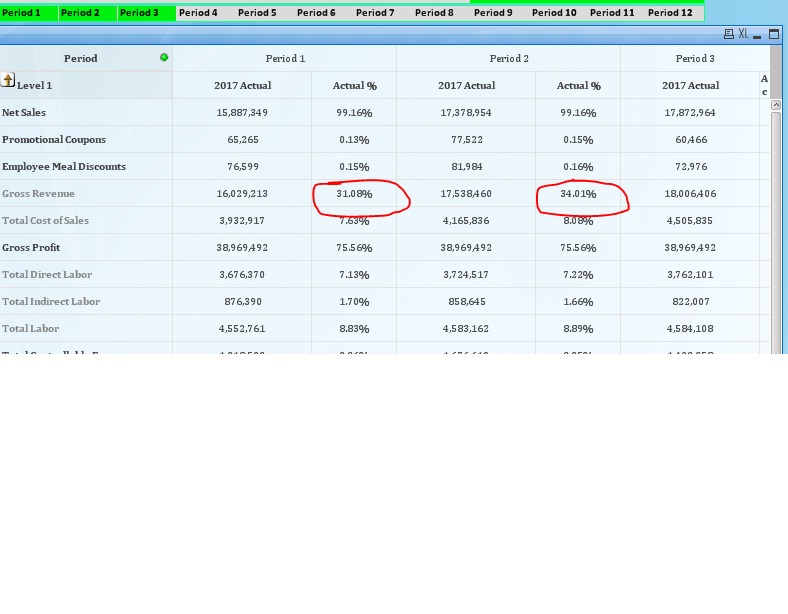Screen dimensions: 788x614
Task: Click the 4,552,761 Total Labor cell
Action: click(242, 329)
